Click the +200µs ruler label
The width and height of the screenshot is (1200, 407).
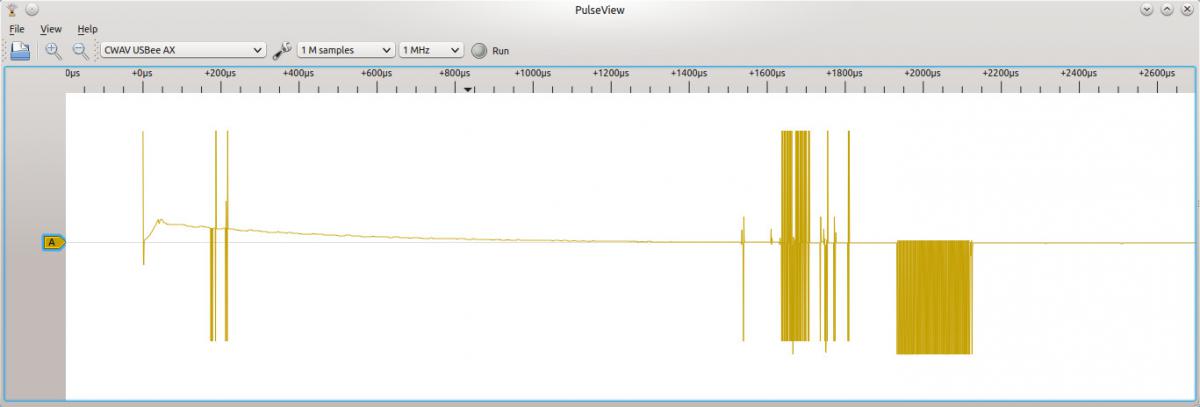point(220,74)
